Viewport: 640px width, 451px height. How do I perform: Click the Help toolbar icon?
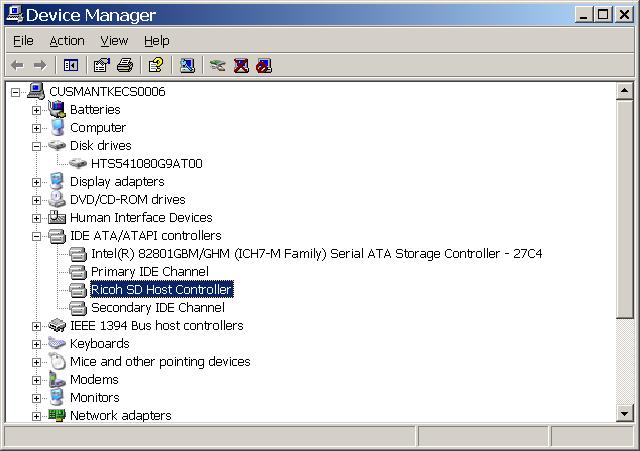156,65
